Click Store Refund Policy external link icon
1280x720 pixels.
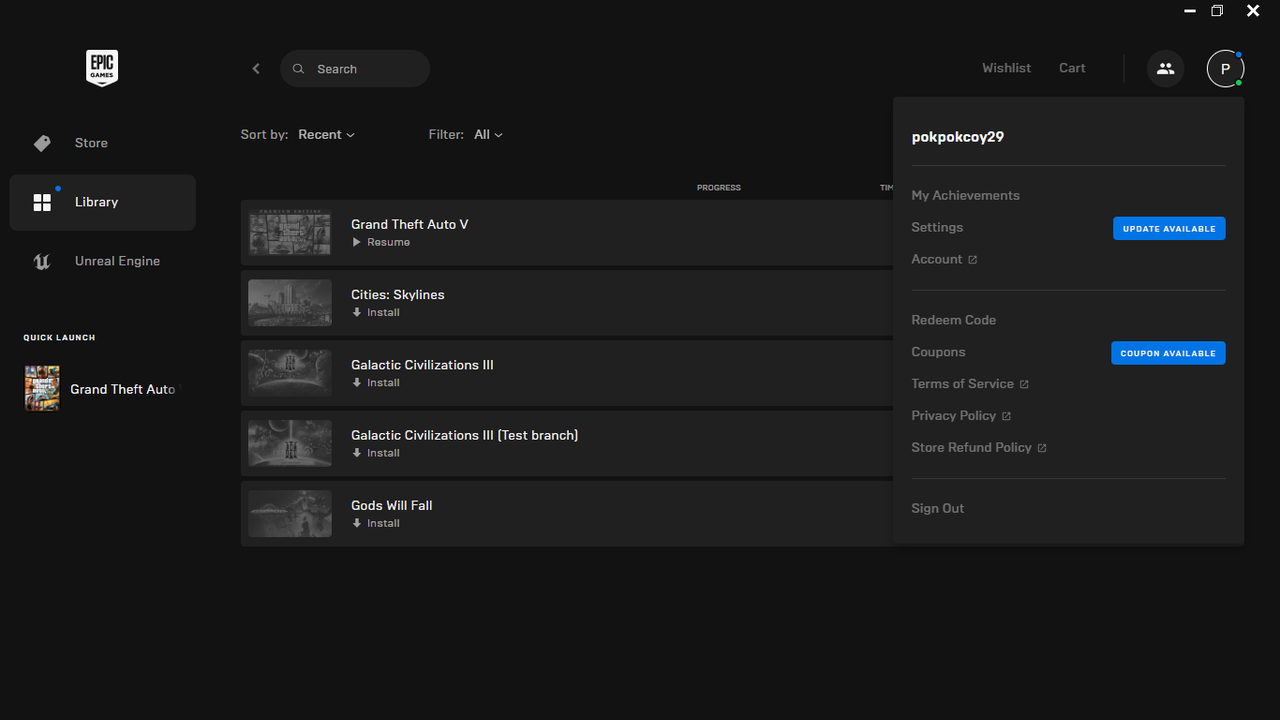coord(1042,448)
